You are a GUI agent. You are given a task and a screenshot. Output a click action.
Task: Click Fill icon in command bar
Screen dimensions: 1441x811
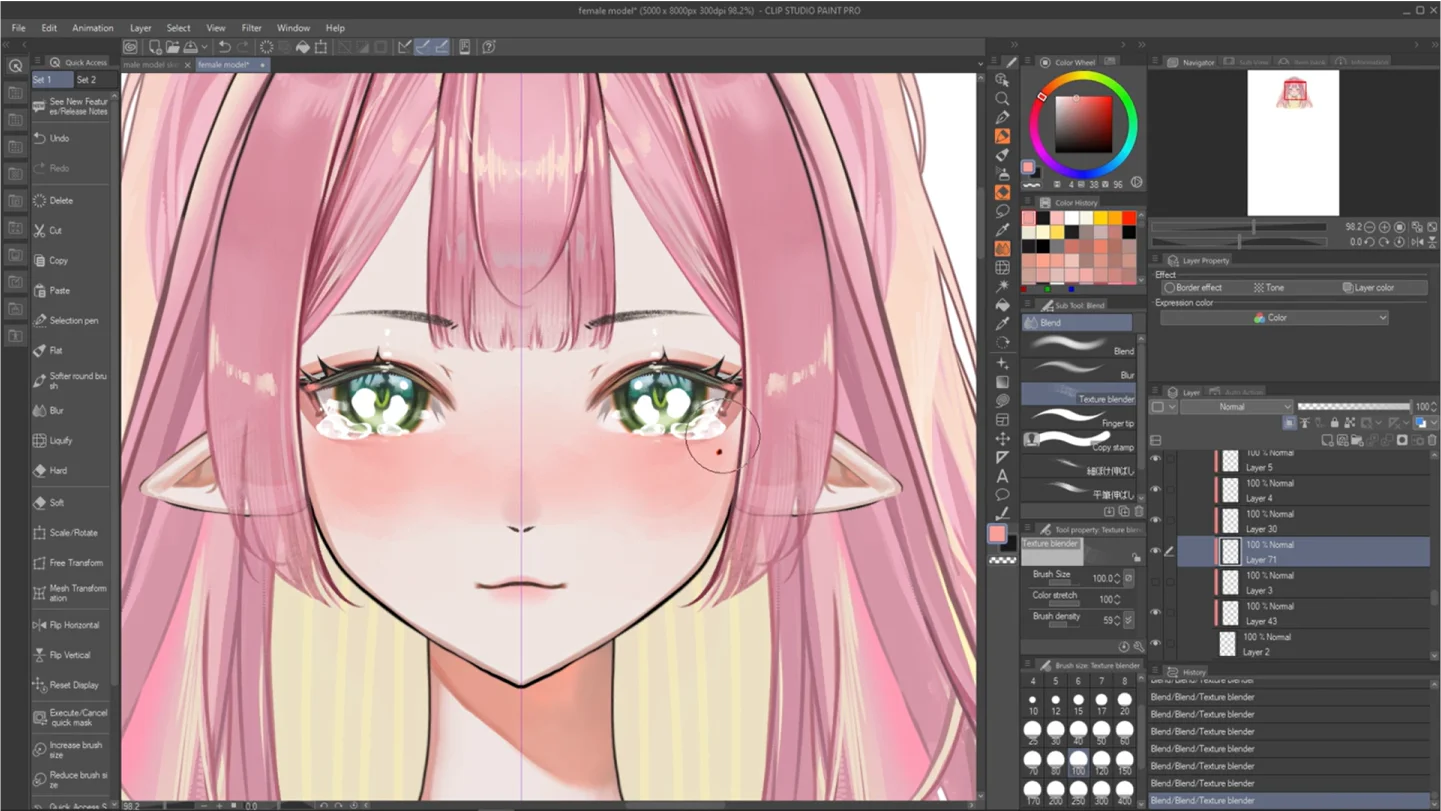pyautogui.click(x=303, y=47)
